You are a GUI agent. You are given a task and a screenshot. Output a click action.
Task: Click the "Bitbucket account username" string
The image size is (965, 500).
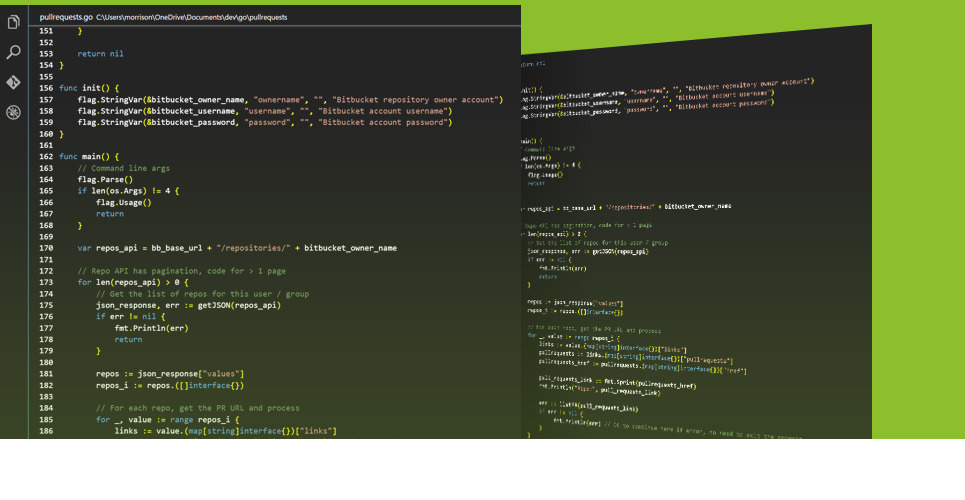385,111
